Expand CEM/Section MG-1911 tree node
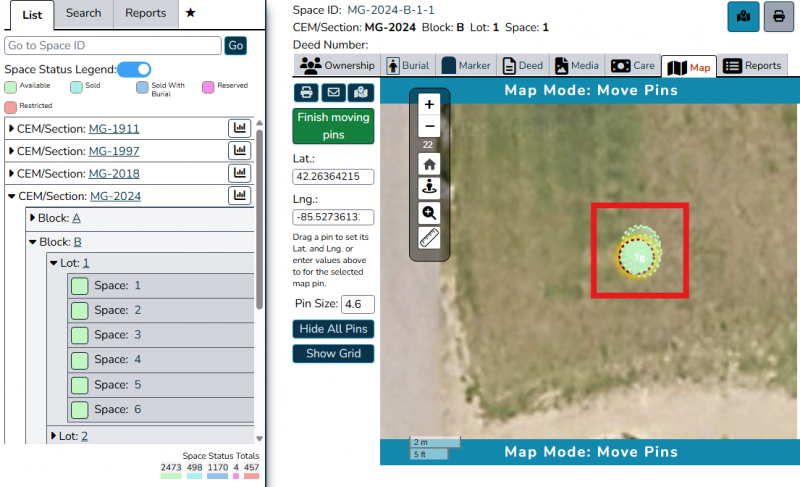The image size is (800, 487). click(x=11, y=129)
